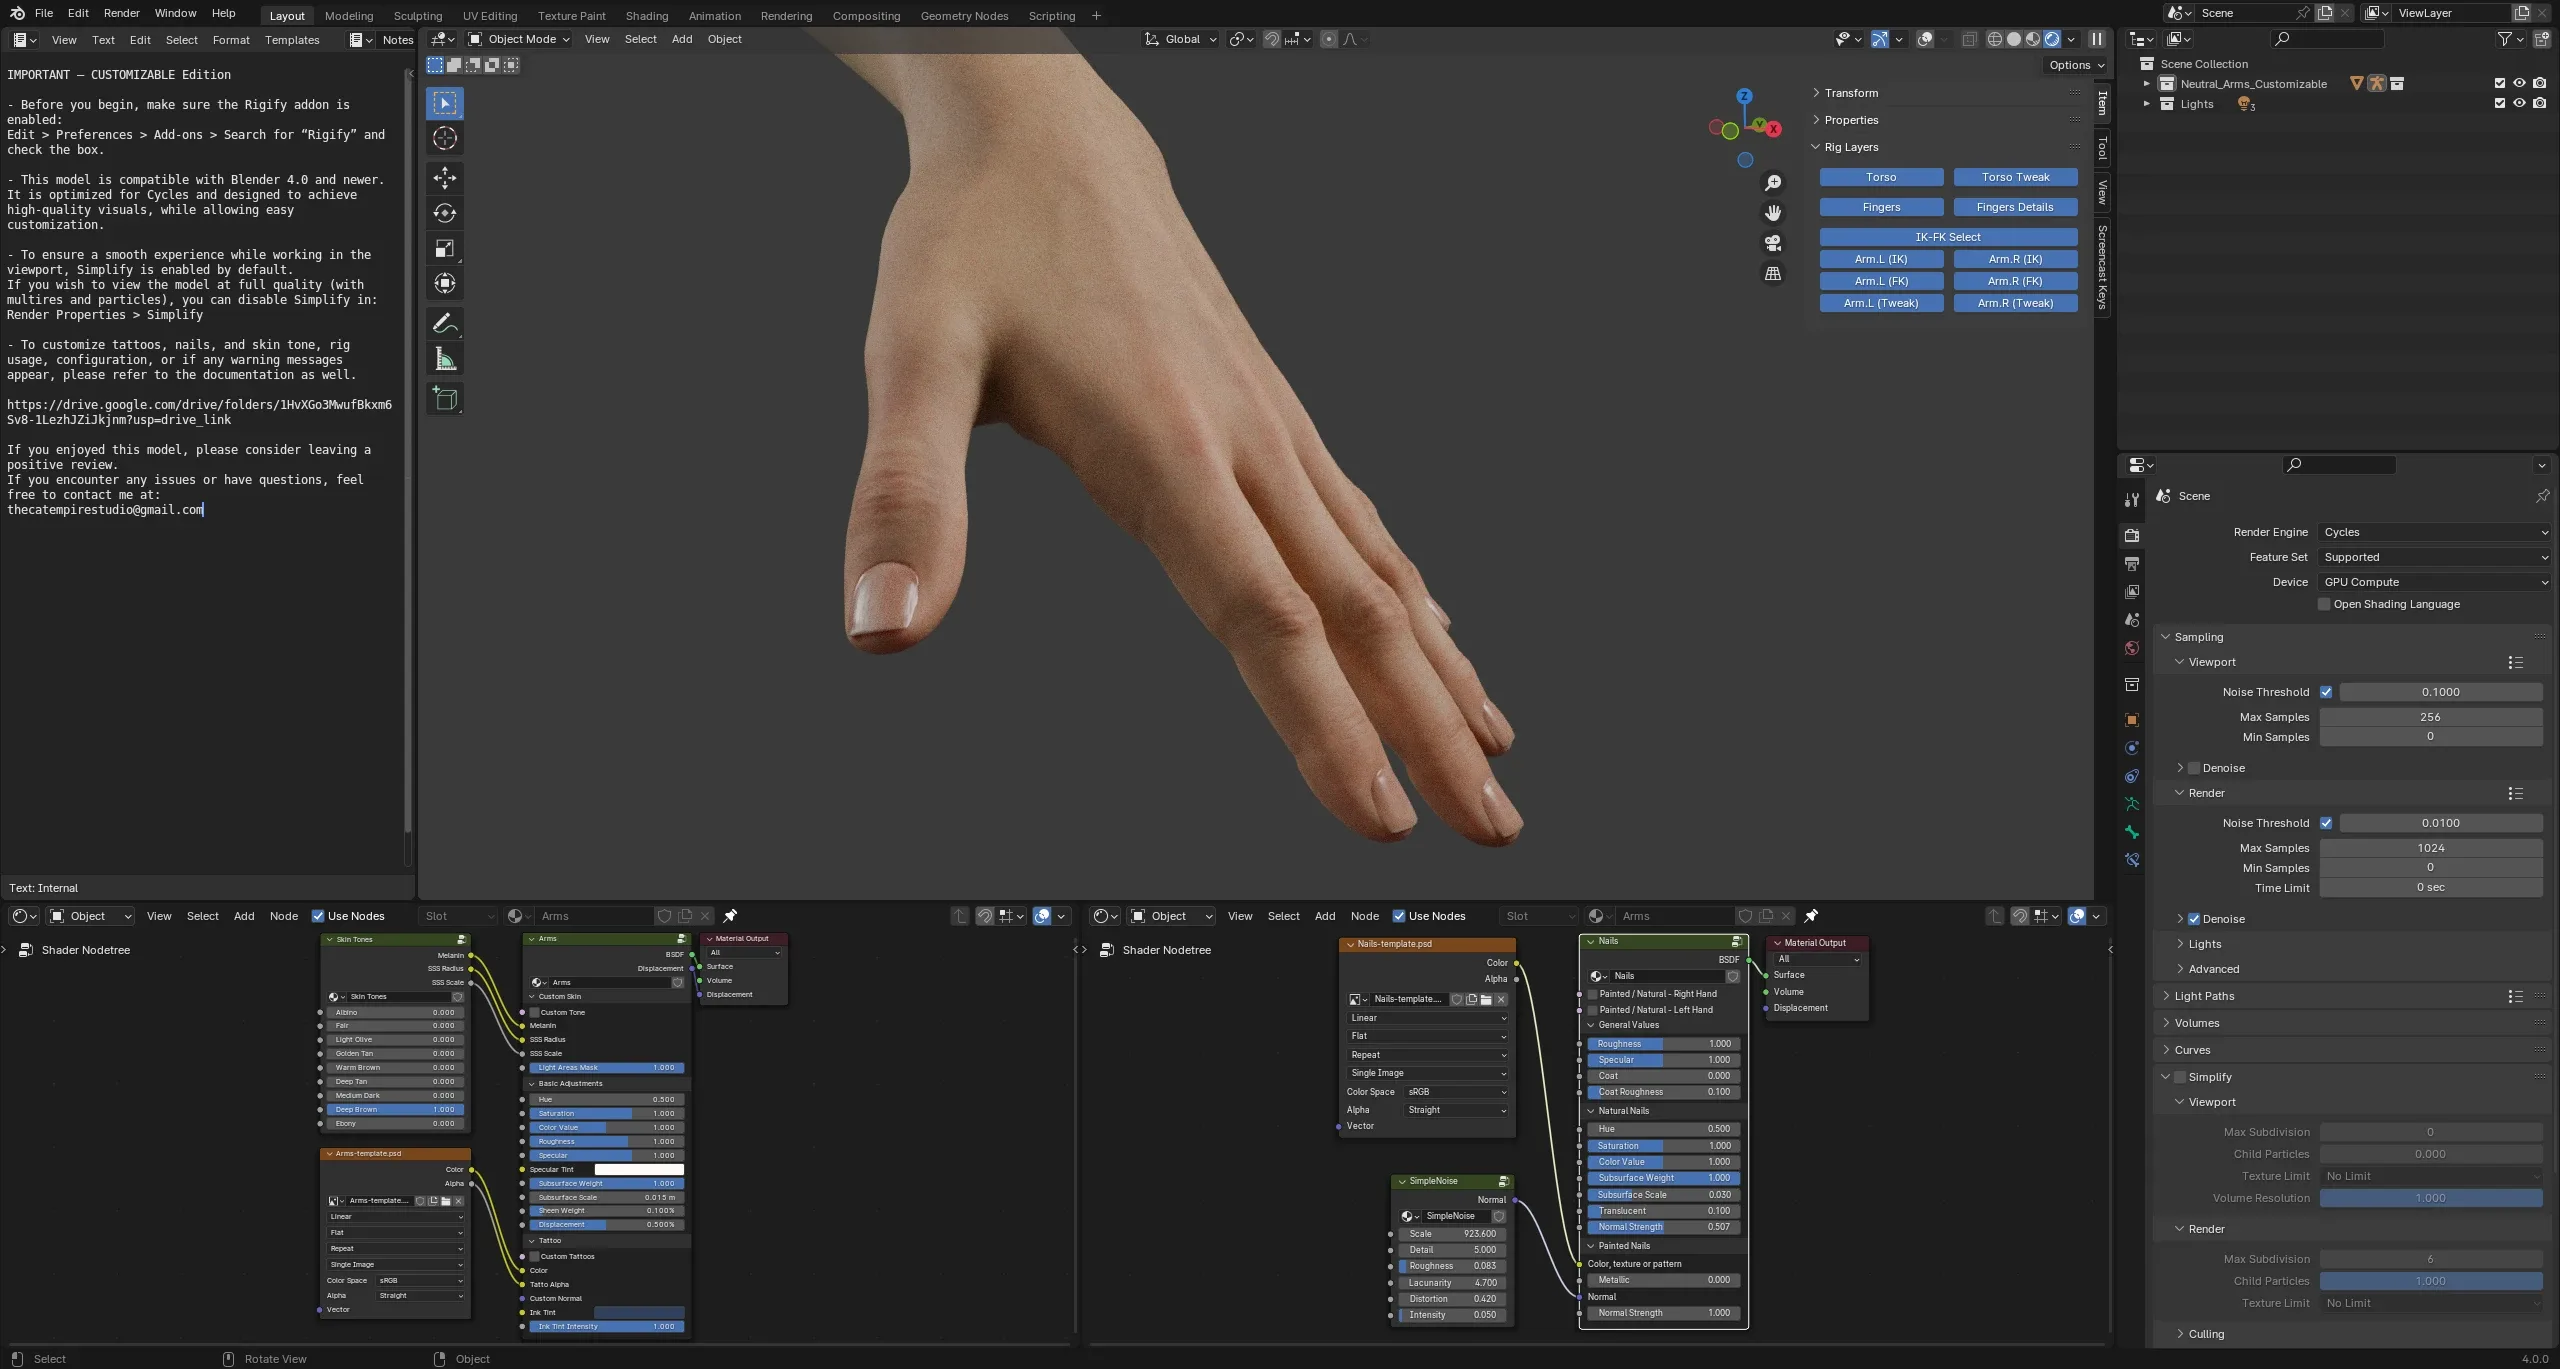Click the Fingers rig layer button
This screenshot has height=1369, width=2560.
[1881, 207]
